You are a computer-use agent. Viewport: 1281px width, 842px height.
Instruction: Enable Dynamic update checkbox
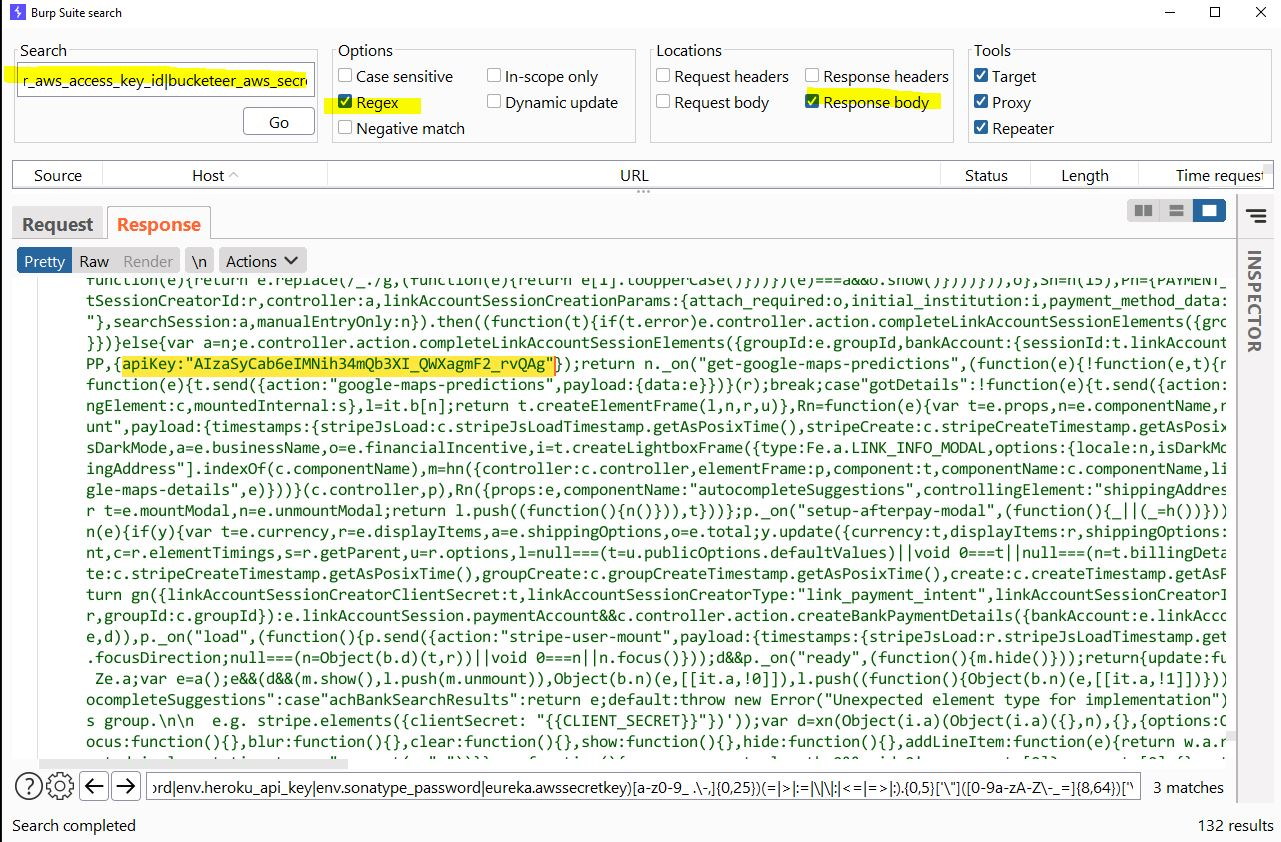coord(494,102)
